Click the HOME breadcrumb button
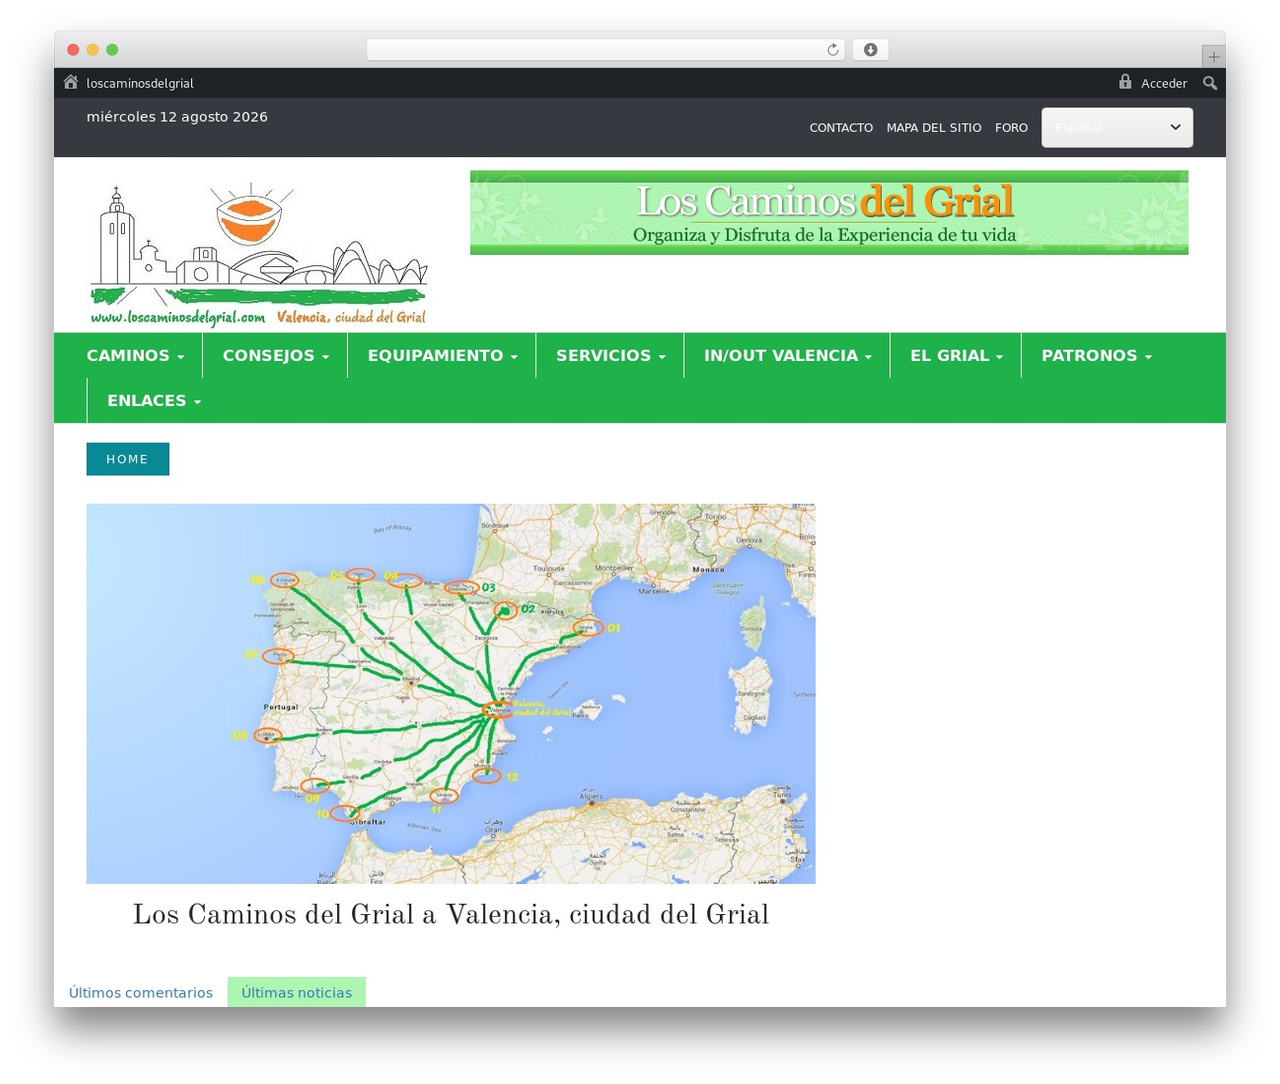The height and width of the screenshot is (1084, 1280). click(128, 459)
